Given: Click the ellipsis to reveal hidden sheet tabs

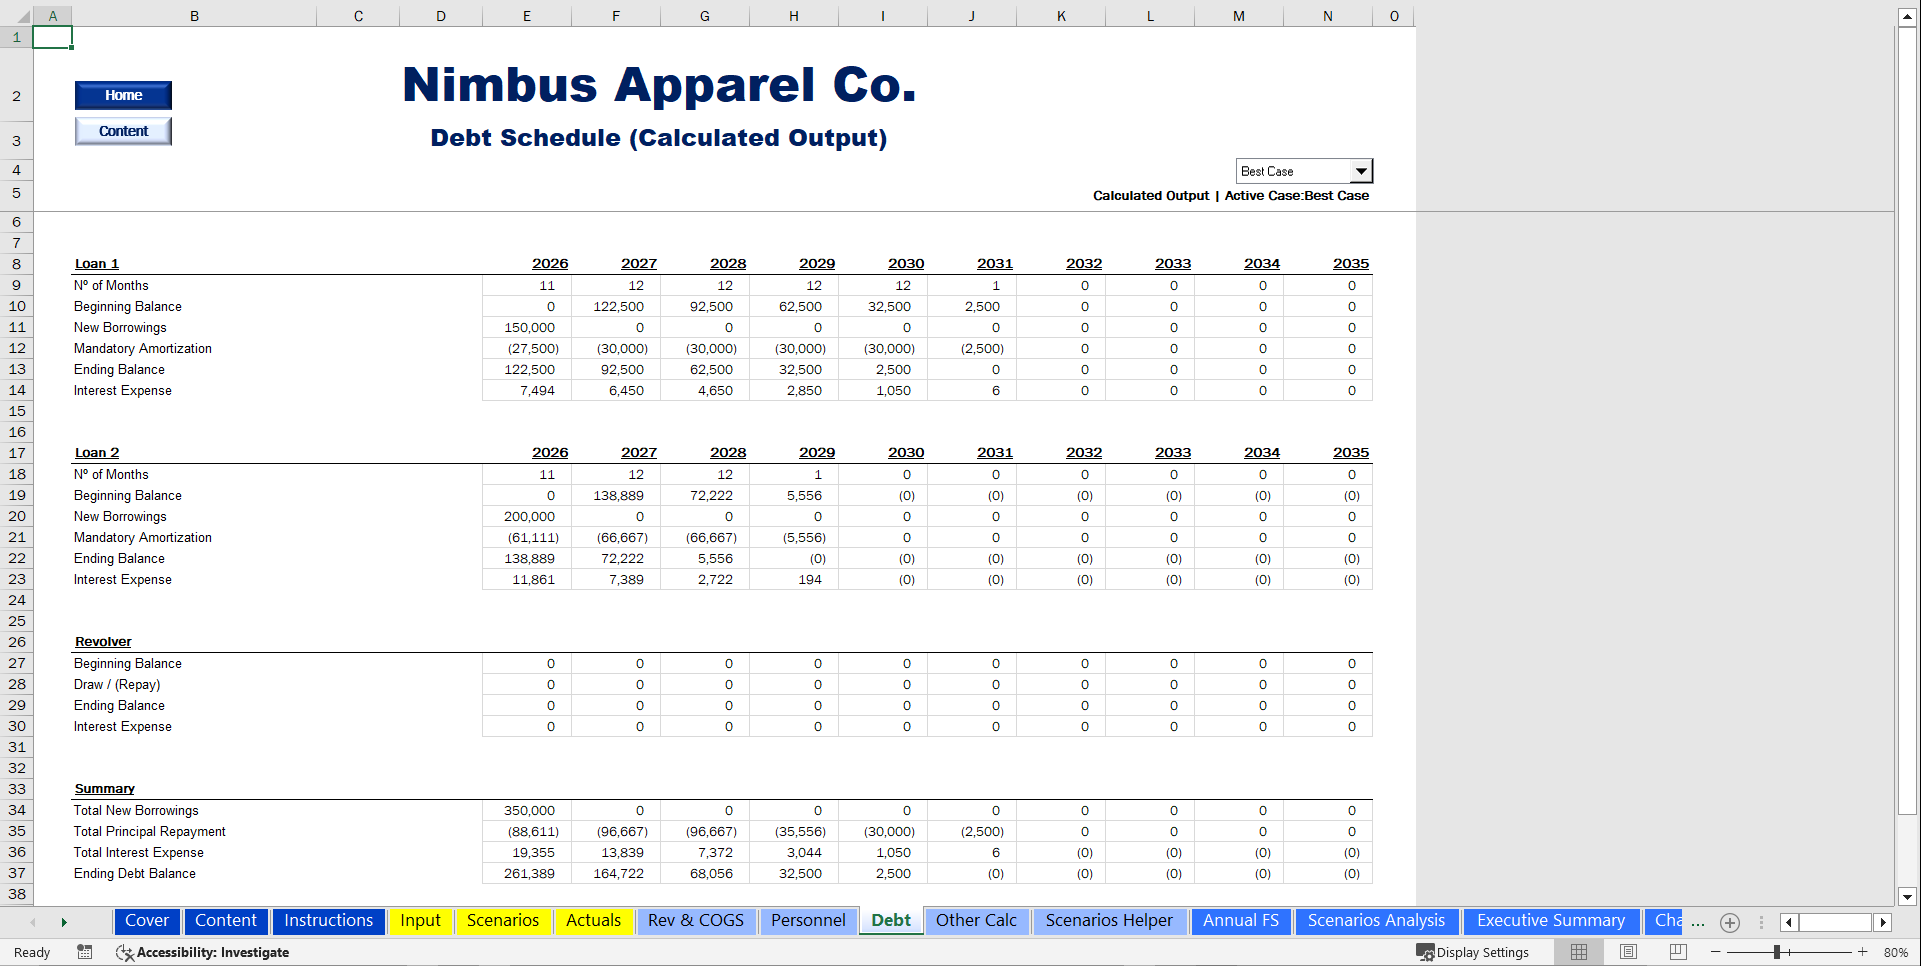Looking at the screenshot, I should (x=1698, y=923).
